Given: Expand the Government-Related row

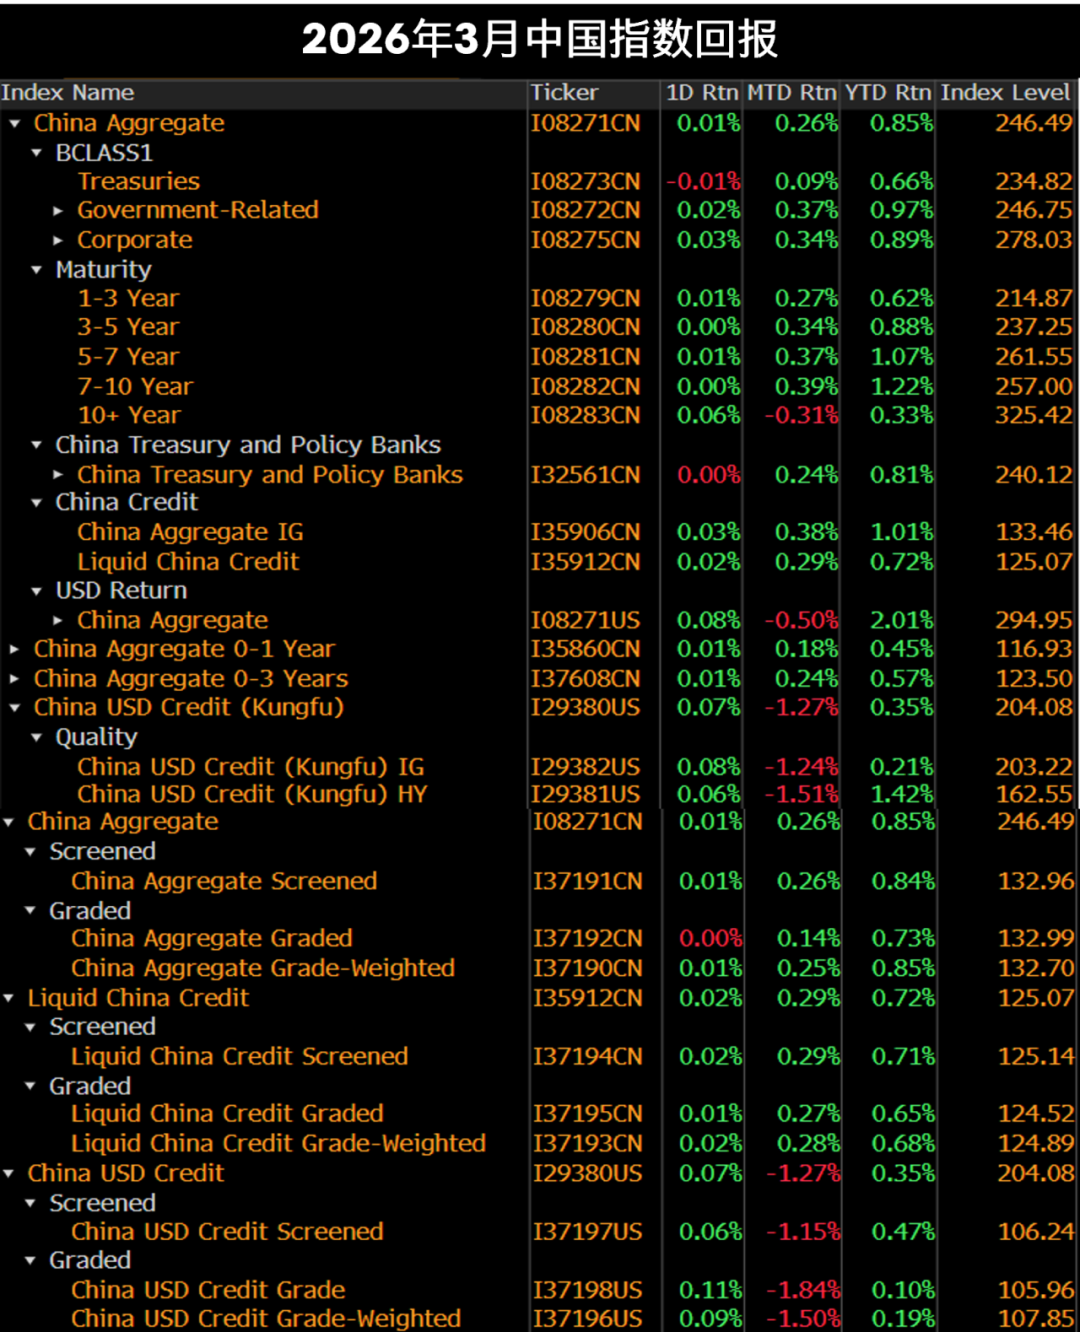Looking at the screenshot, I should click(58, 211).
